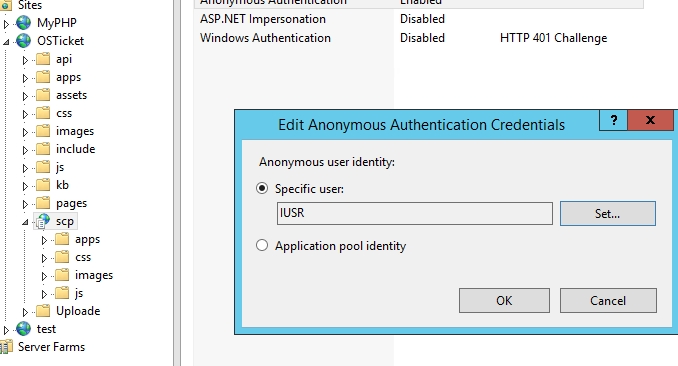Click Cancel in the credentials dialog

click(608, 300)
